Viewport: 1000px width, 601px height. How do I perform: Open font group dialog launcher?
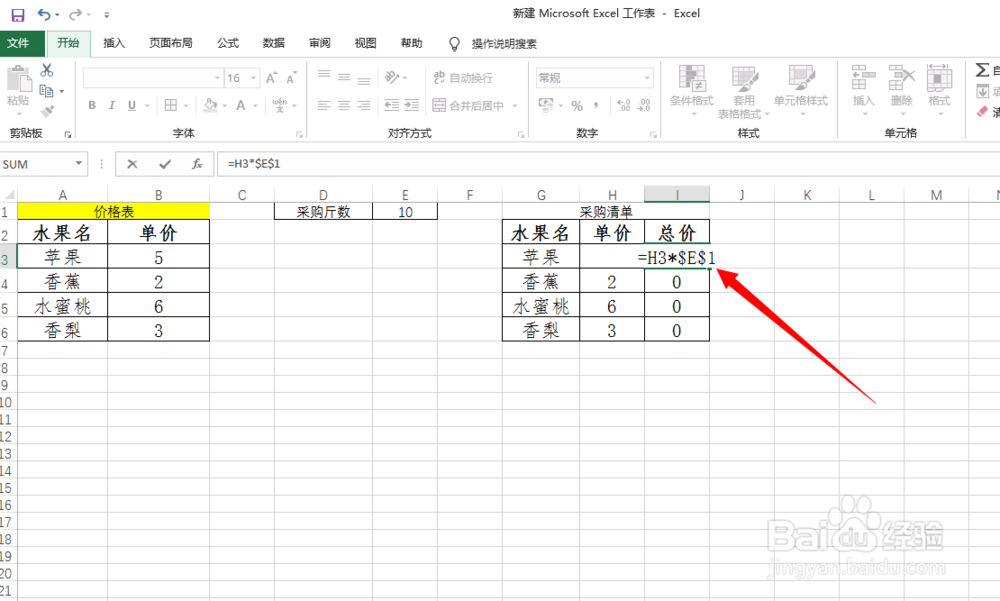(299, 135)
